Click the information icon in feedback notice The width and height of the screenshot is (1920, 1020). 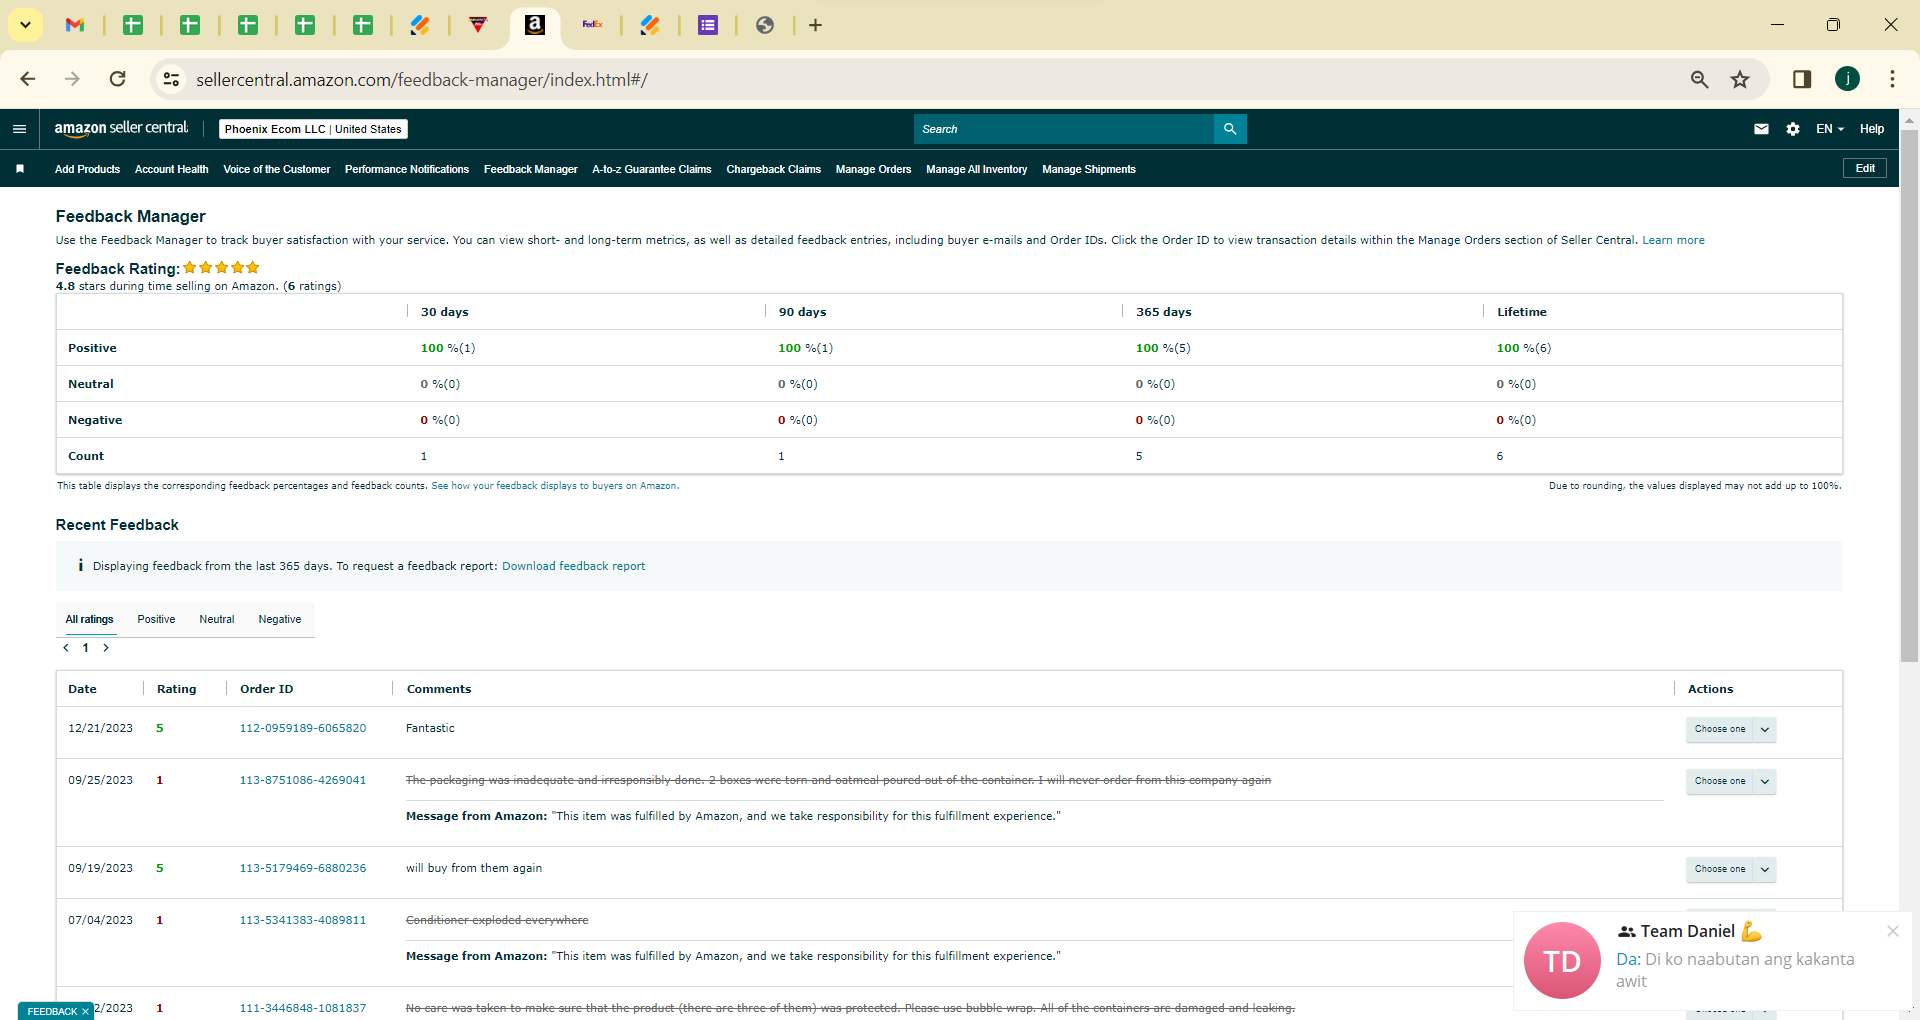pyautogui.click(x=80, y=566)
